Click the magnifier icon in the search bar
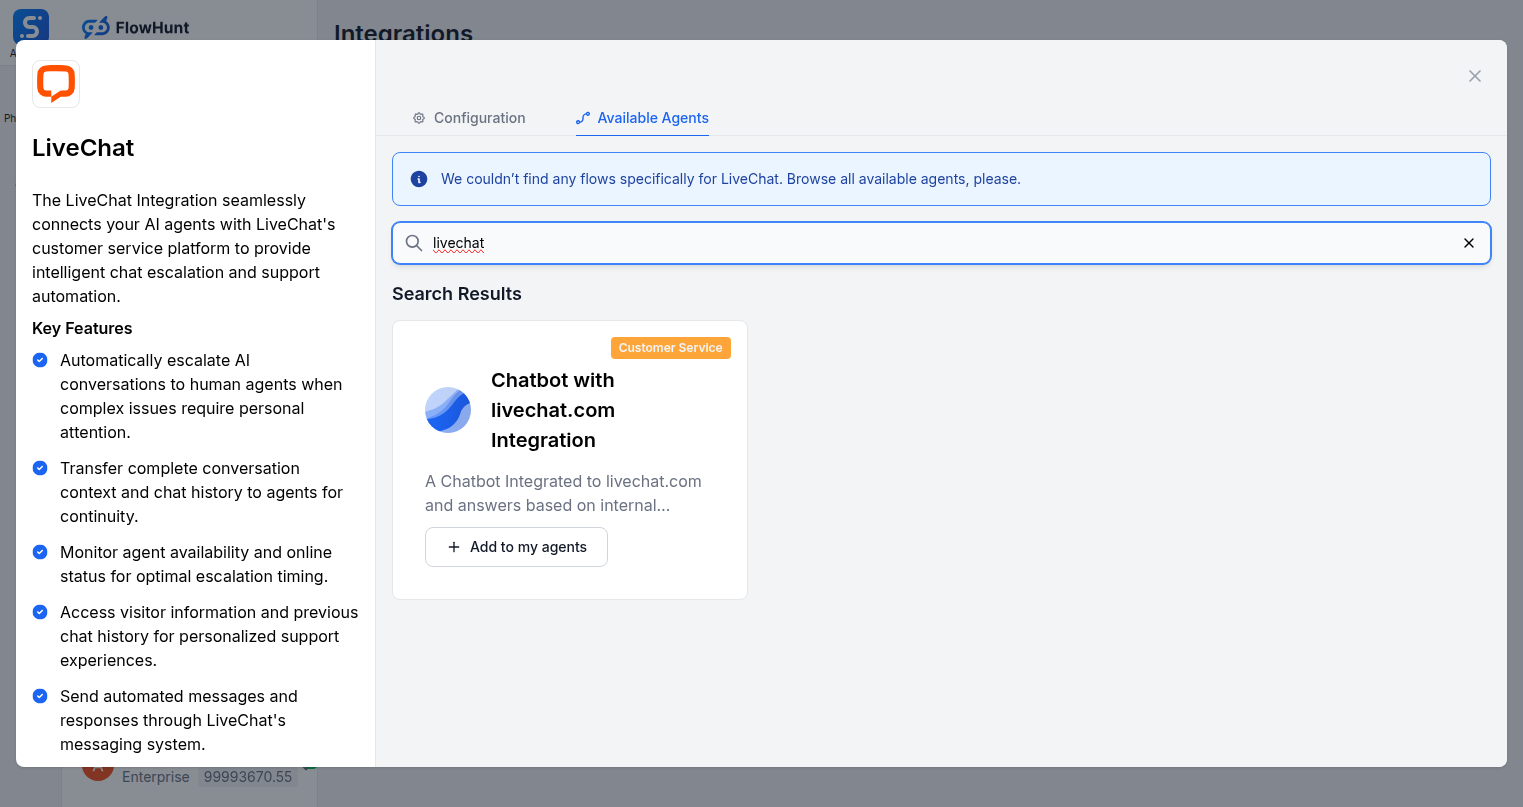 click(413, 242)
